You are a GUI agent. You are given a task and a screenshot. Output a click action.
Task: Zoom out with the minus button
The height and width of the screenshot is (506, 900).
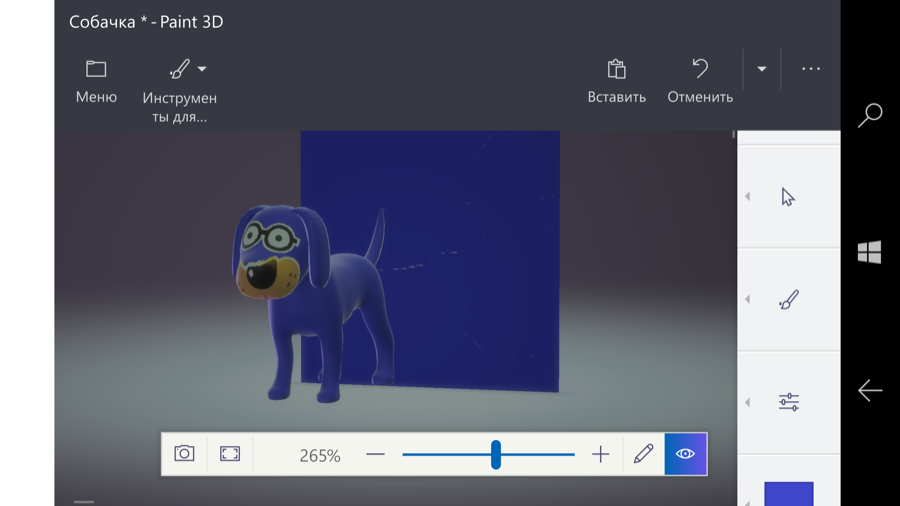375,454
